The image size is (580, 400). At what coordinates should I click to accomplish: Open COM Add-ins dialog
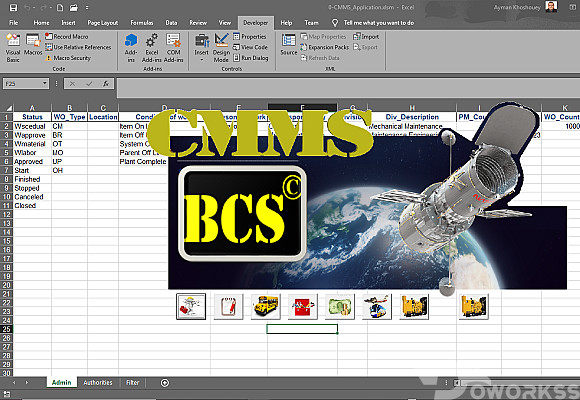point(173,47)
